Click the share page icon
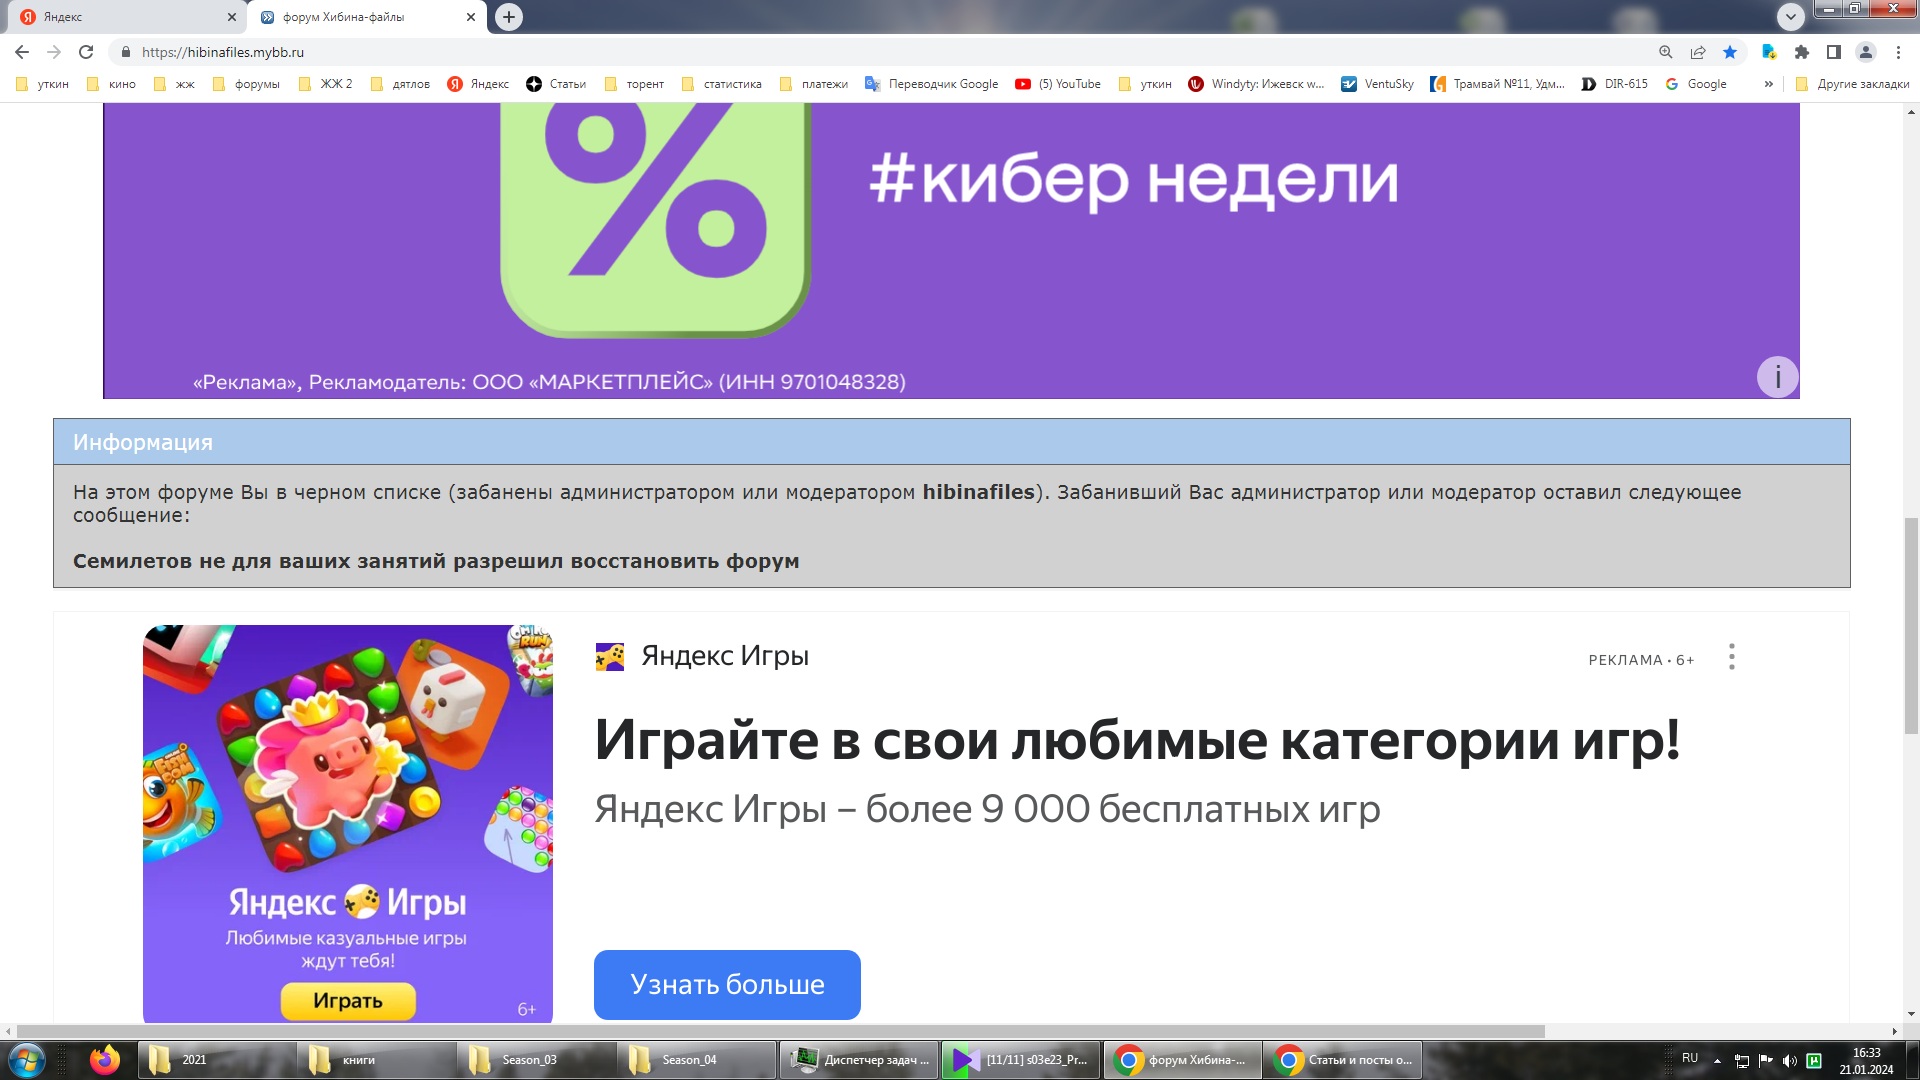Image resolution: width=1920 pixels, height=1080 pixels. click(1698, 52)
